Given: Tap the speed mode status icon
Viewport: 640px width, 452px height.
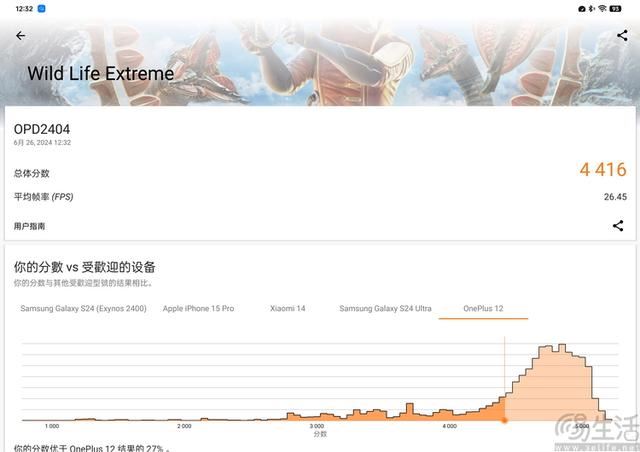Looking at the screenshot, I should 581,8.
